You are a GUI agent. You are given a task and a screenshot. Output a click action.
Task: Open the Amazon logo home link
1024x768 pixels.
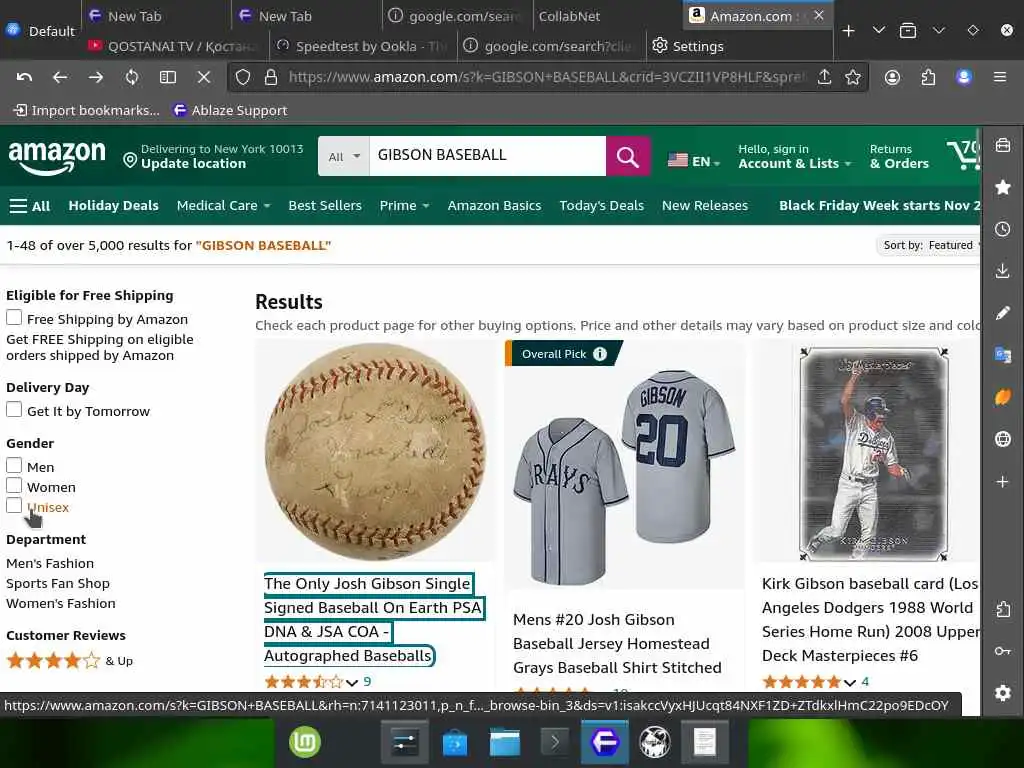click(x=57, y=157)
